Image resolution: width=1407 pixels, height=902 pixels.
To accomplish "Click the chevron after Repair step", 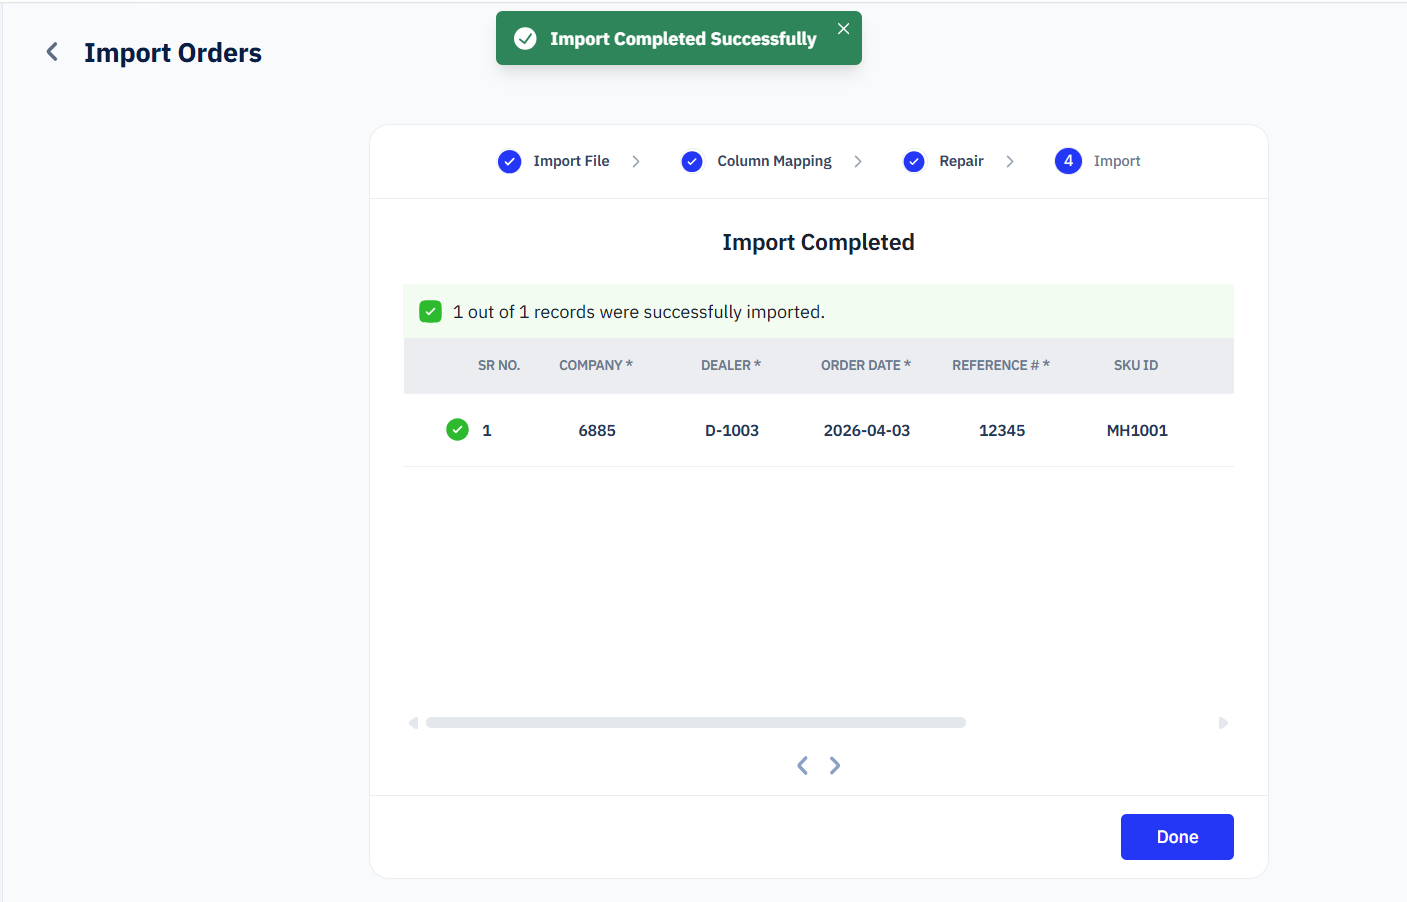I will [x=1010, y=162].
